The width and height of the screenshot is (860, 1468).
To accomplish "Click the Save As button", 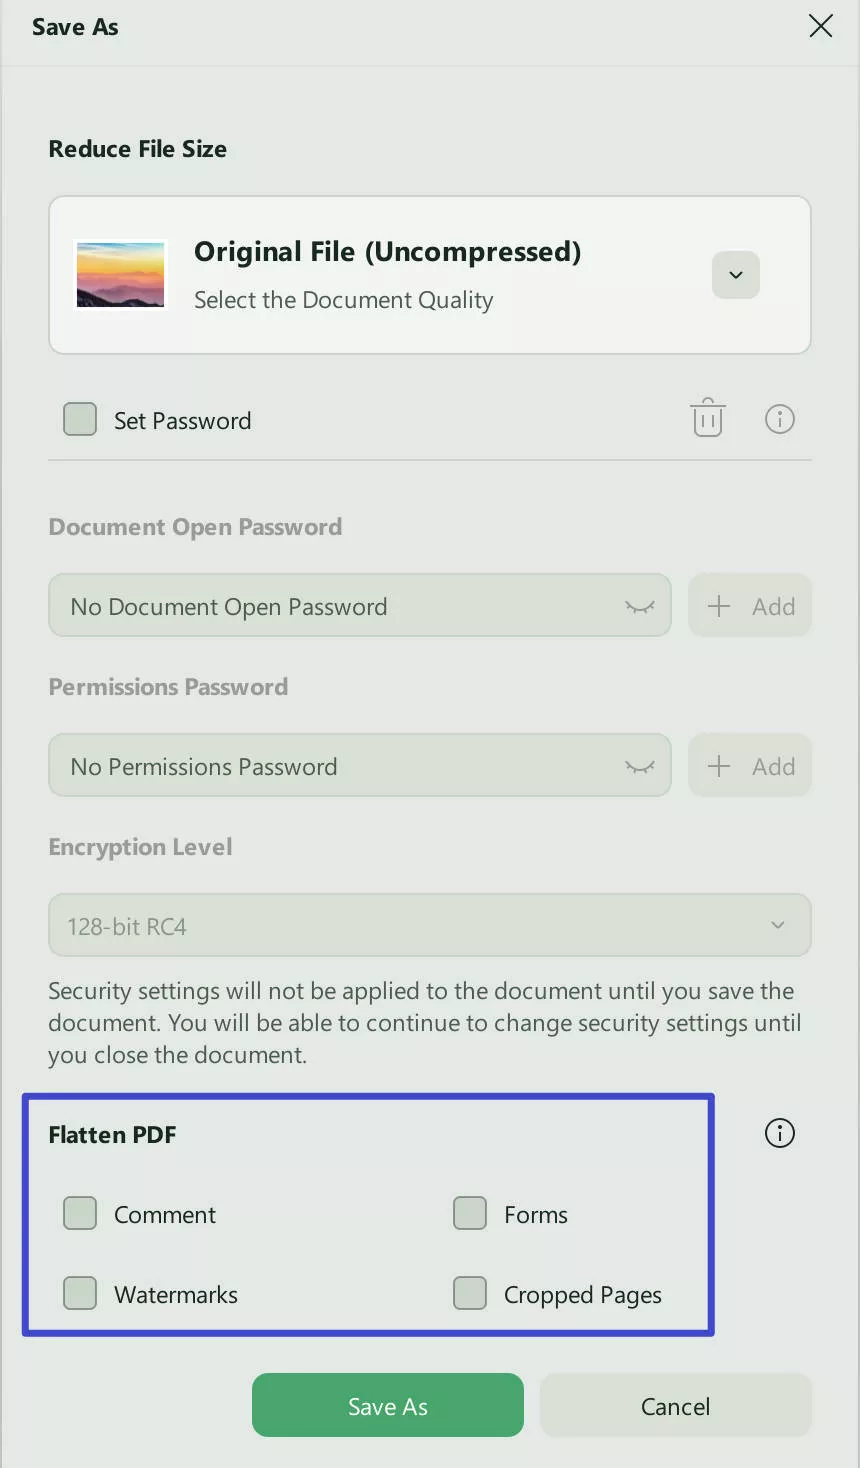I will 387,1405.
